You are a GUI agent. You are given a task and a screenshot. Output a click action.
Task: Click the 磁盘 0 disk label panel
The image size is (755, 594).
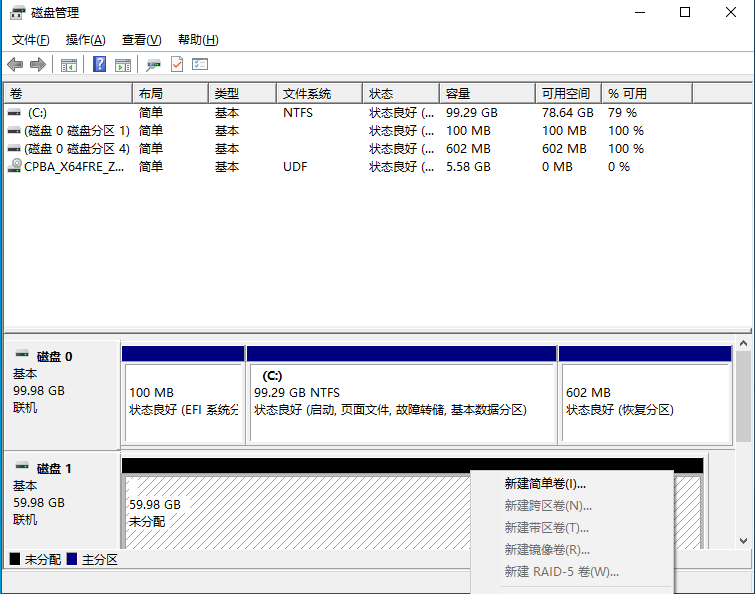(62, 395)
